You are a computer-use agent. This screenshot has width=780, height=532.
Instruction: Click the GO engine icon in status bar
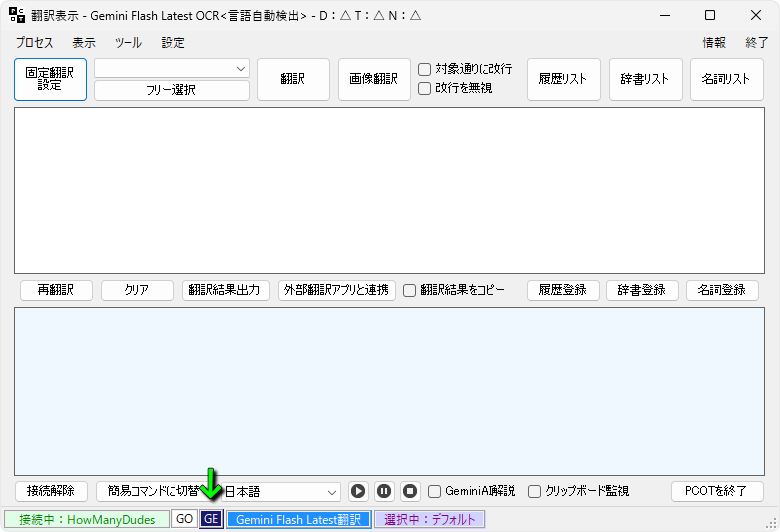[x=184, y=519]
